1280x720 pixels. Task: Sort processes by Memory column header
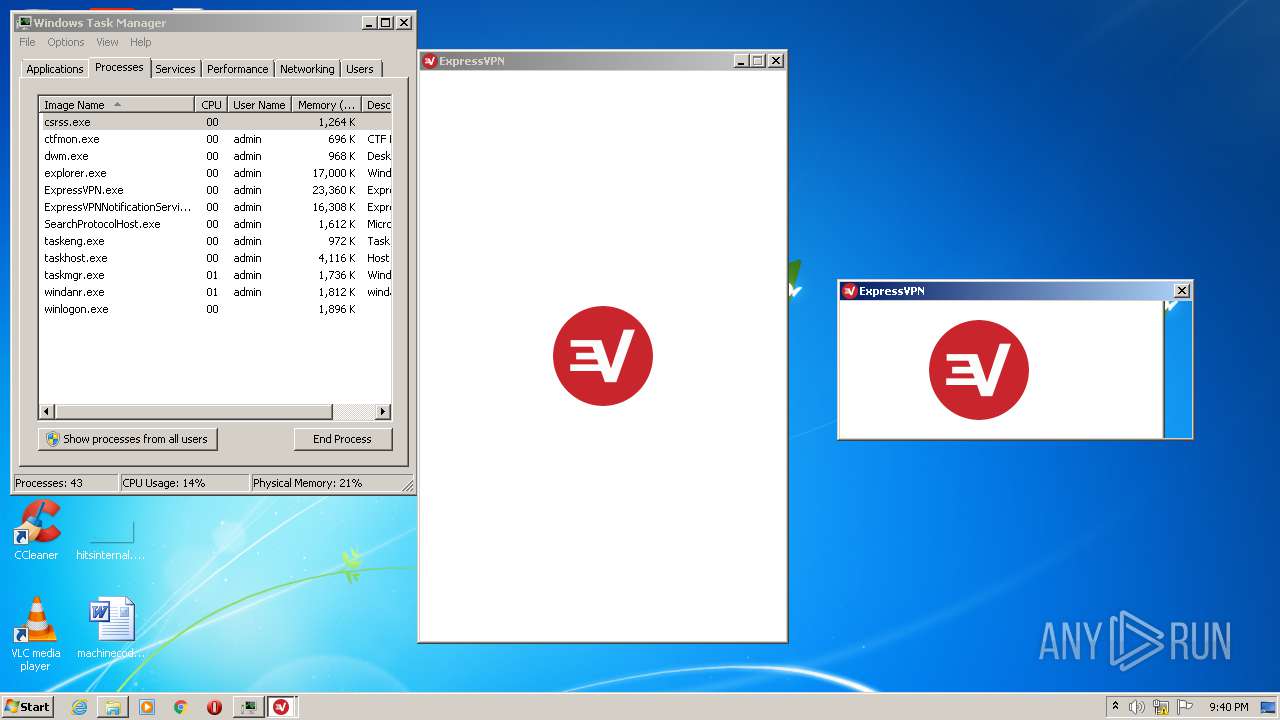pos(326,105)
